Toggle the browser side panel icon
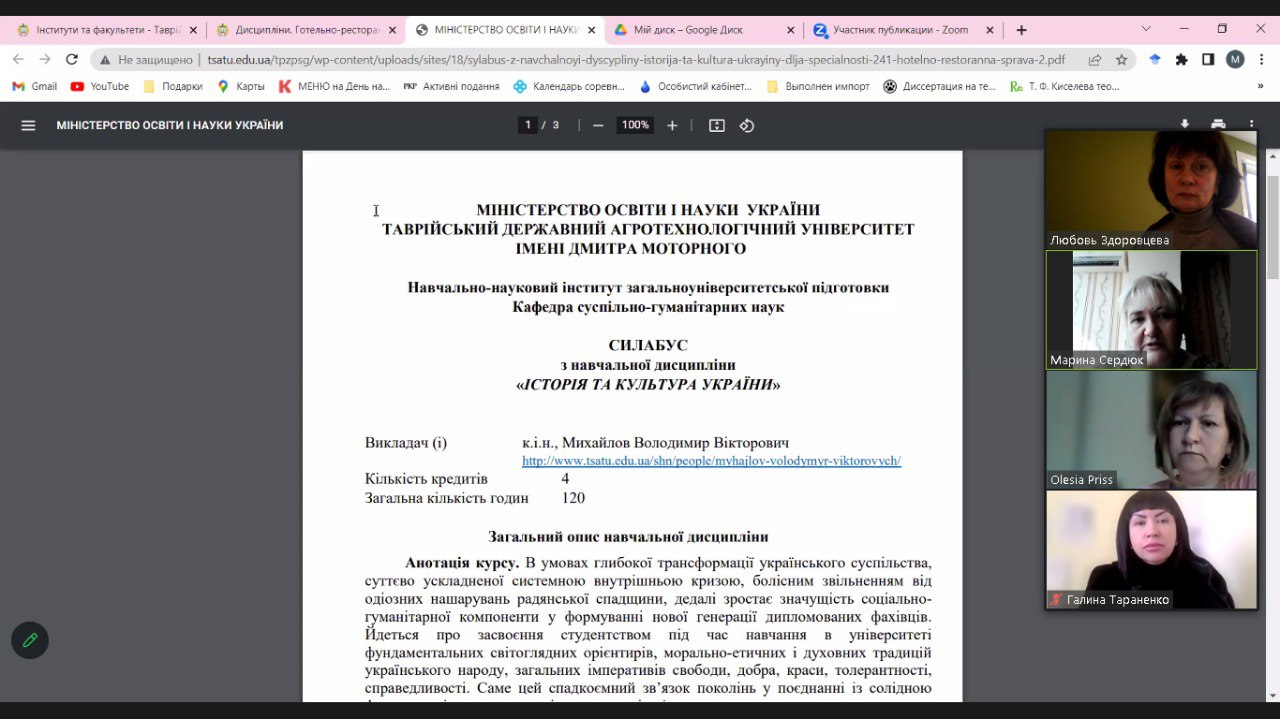 (1208, 59)
